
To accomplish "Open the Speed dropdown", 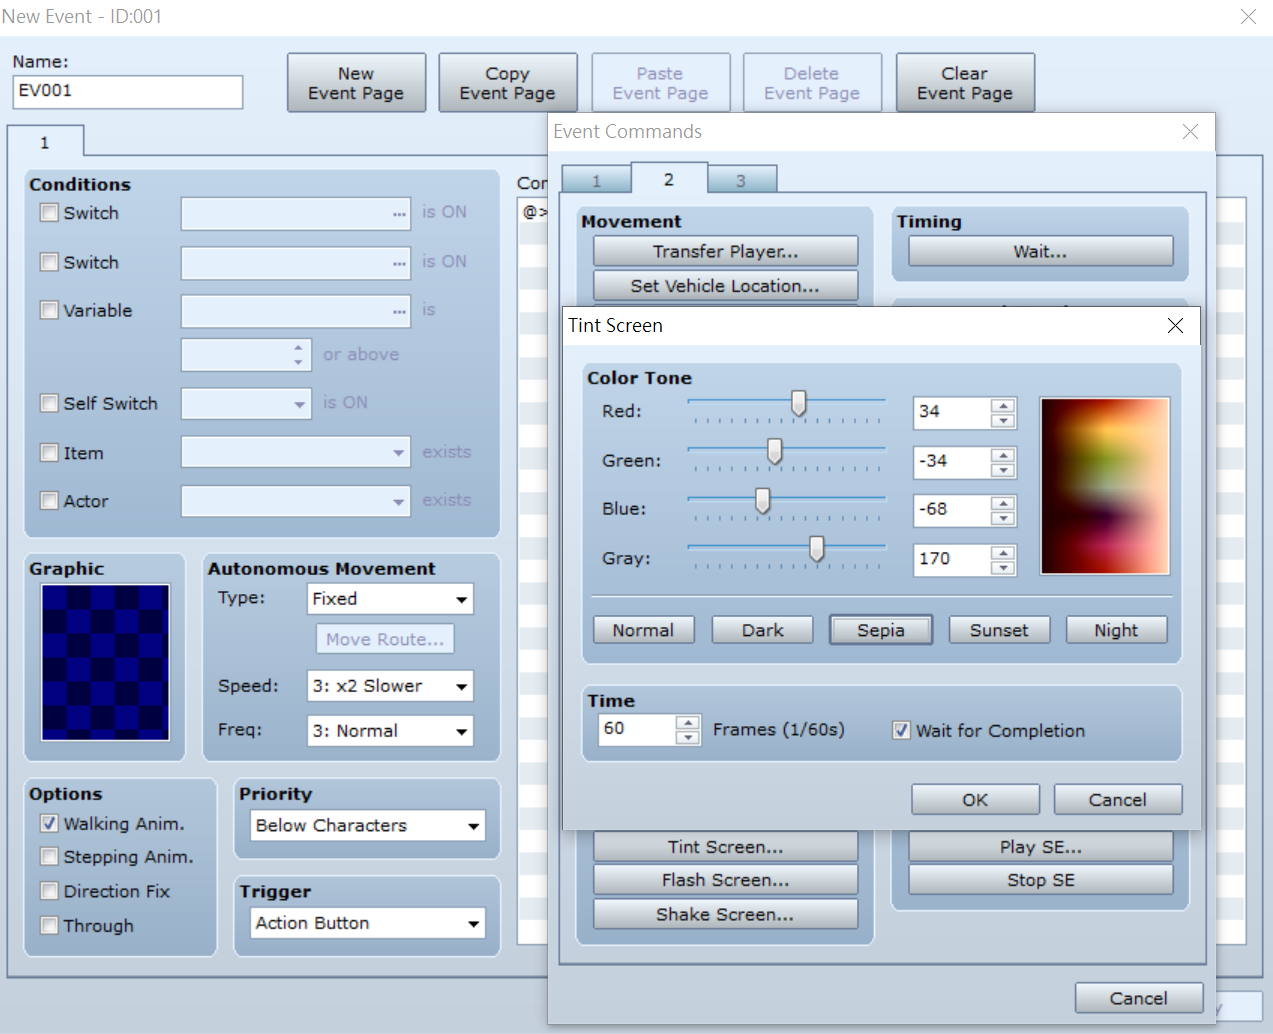I will (390, 686).
